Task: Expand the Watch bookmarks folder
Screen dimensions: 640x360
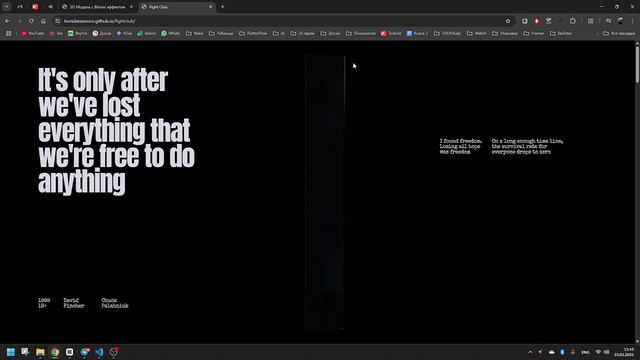Action: click(477, 33)
